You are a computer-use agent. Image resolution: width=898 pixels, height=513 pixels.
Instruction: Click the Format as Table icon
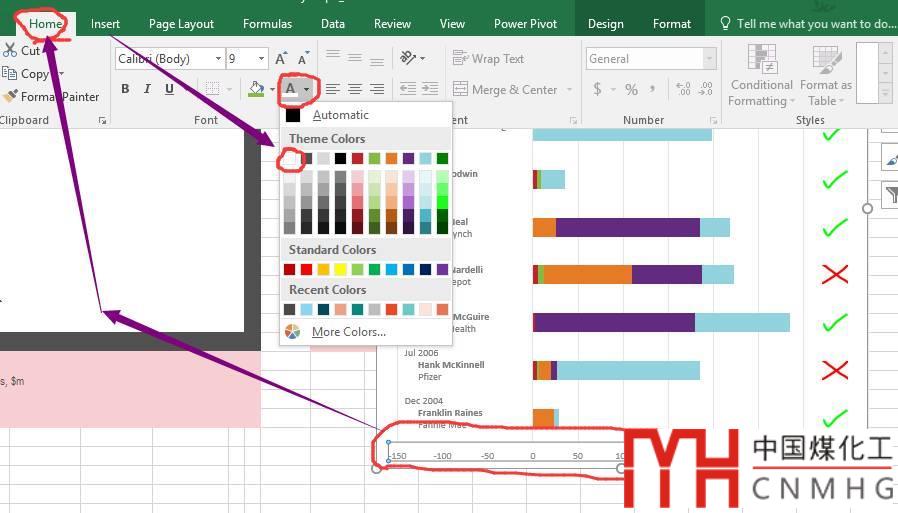tap(826, 75)
